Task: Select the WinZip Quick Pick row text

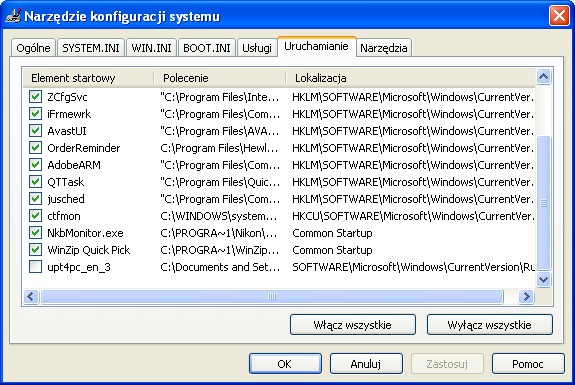Action: click(89, 250)
